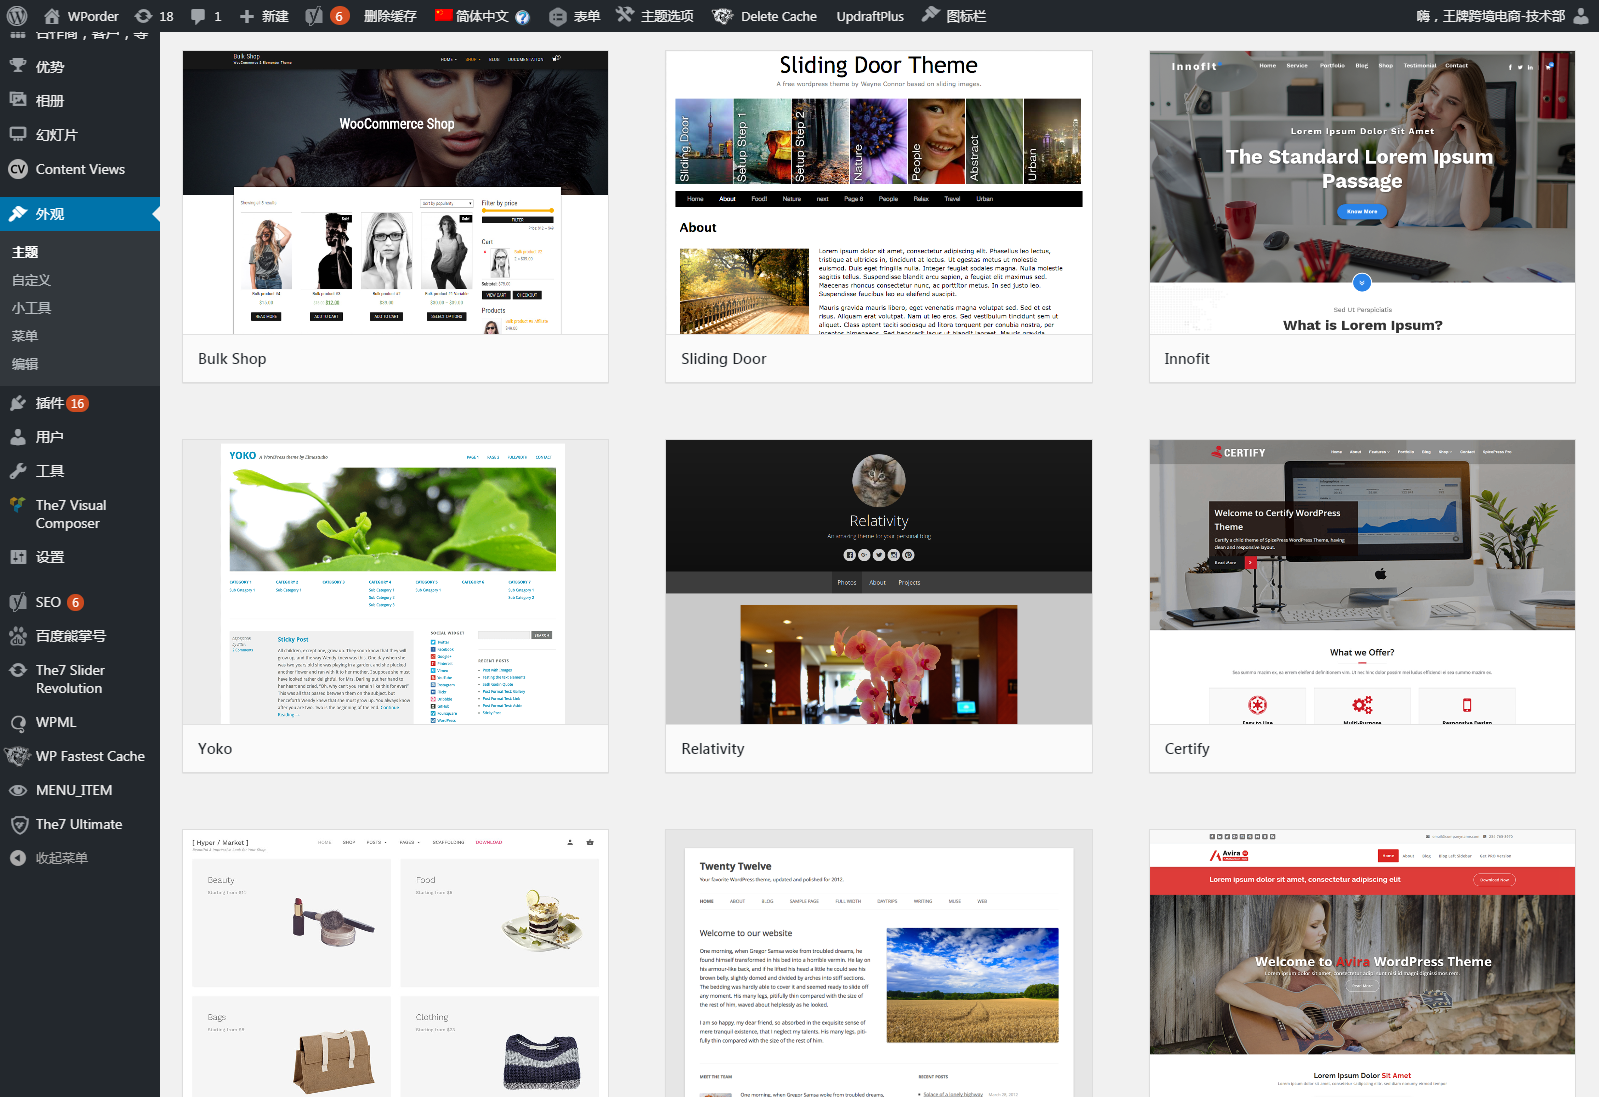1599x1097 pixels.
Task: Click the help question mark near 简体中文
Action: coord(522,17)
